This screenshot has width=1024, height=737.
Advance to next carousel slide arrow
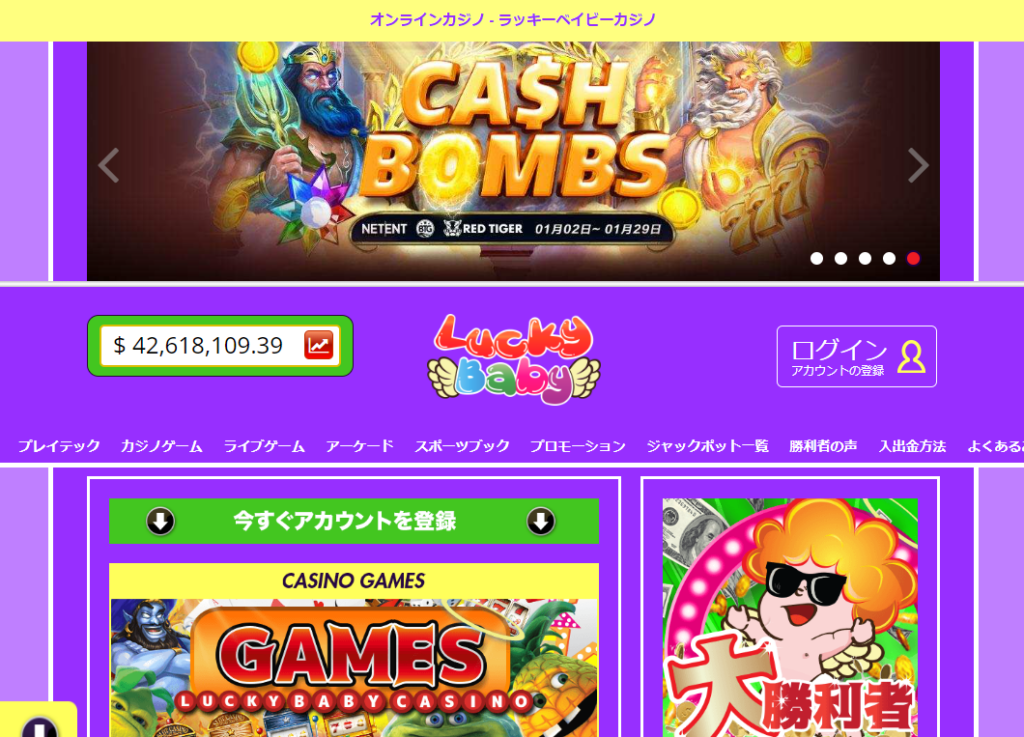coord(918,165)
